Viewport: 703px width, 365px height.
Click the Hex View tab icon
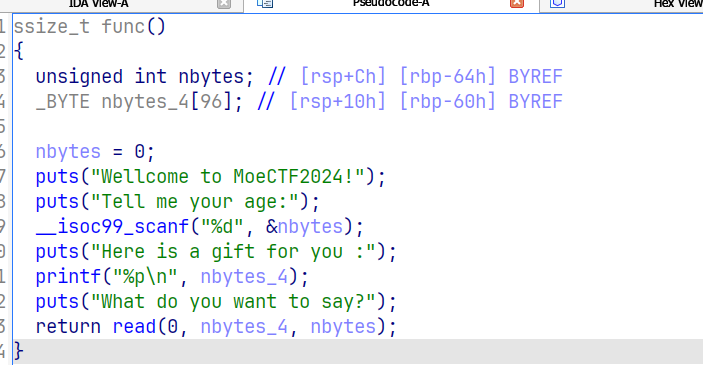[x=557, y=4]
